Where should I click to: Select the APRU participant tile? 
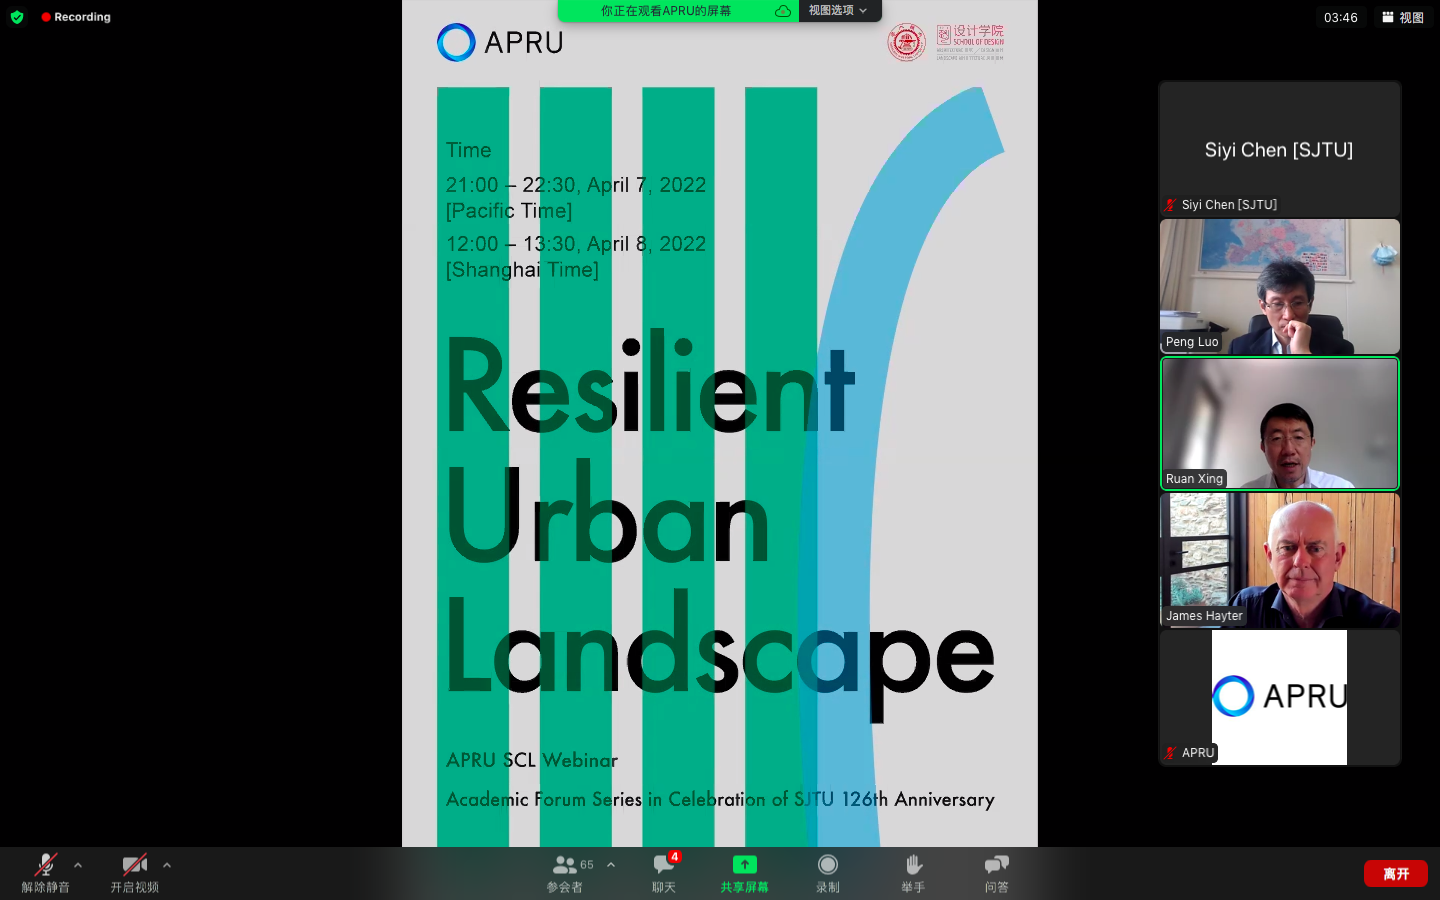1279,697
